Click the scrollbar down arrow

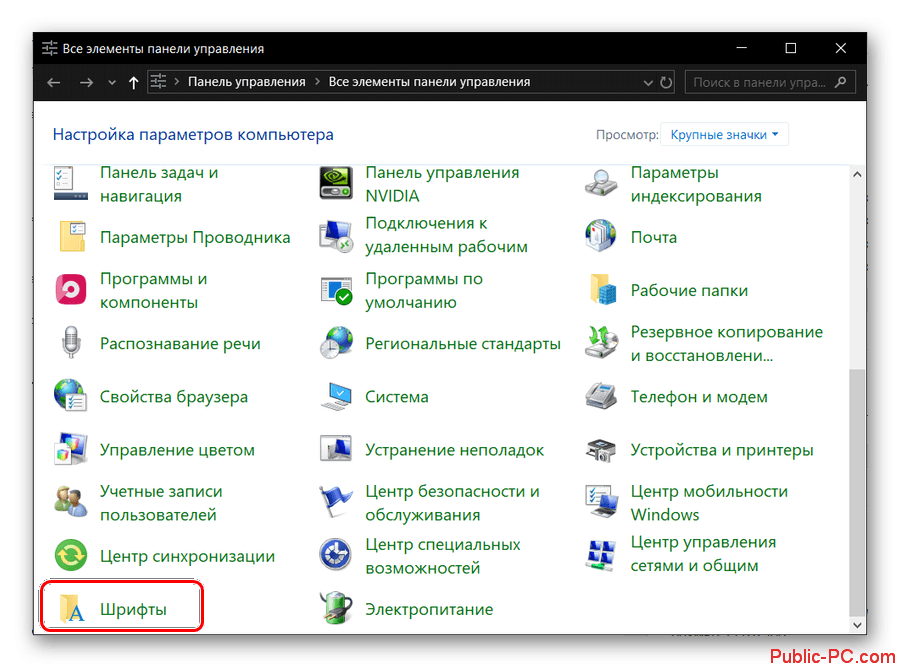pos(856,624)
